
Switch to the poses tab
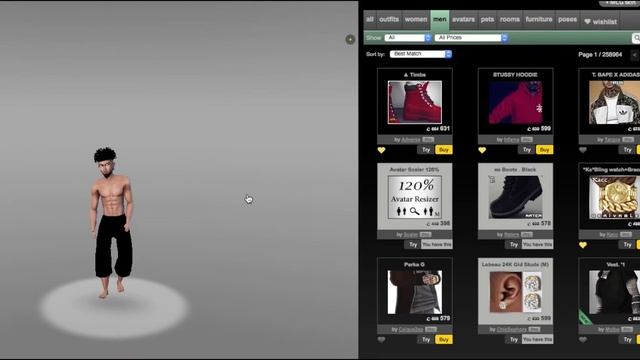[567, 20]
